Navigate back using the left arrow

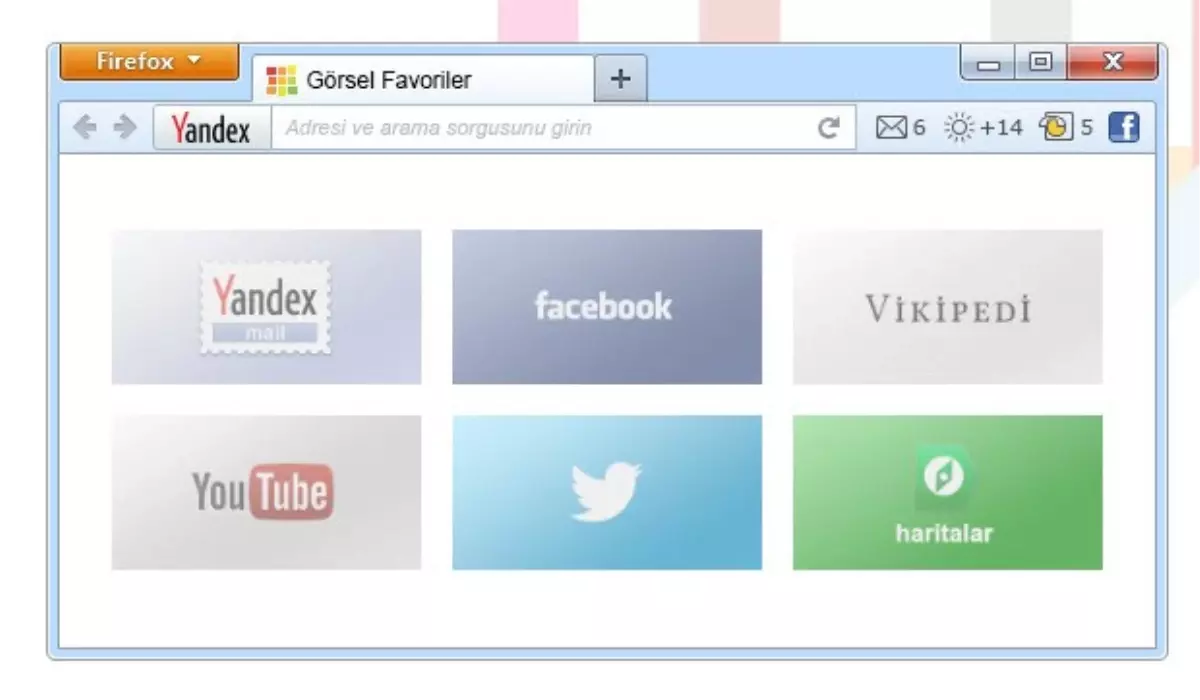click(82, 127)
